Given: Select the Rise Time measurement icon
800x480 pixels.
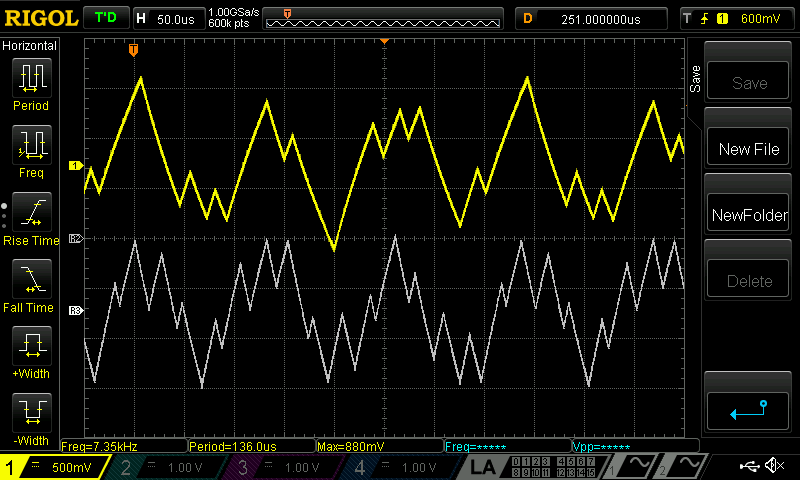Looking at the screenshot, I should coord(32,212).
